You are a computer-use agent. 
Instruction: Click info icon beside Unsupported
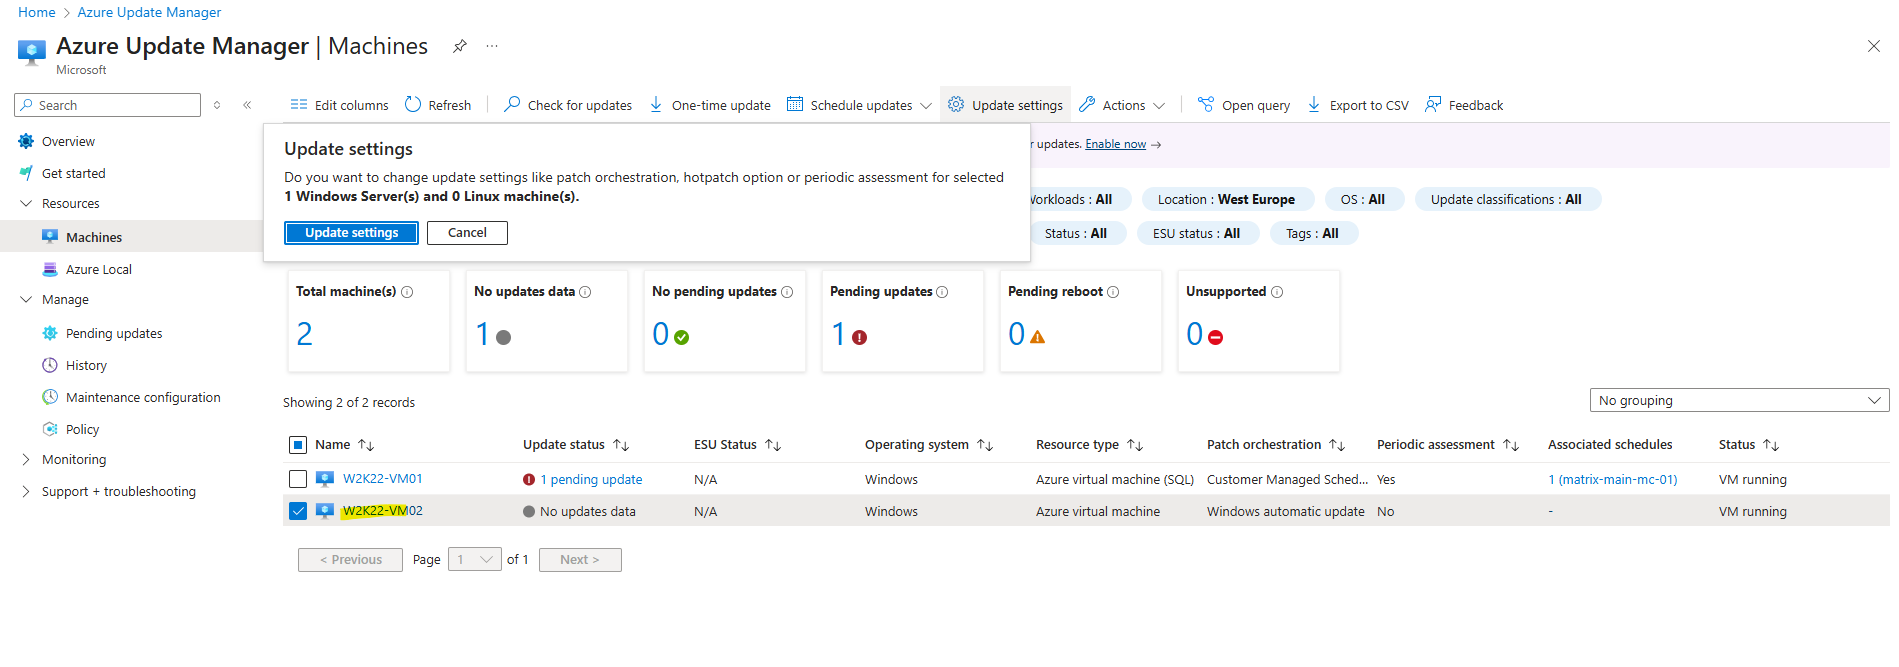tap(1277, 292)
